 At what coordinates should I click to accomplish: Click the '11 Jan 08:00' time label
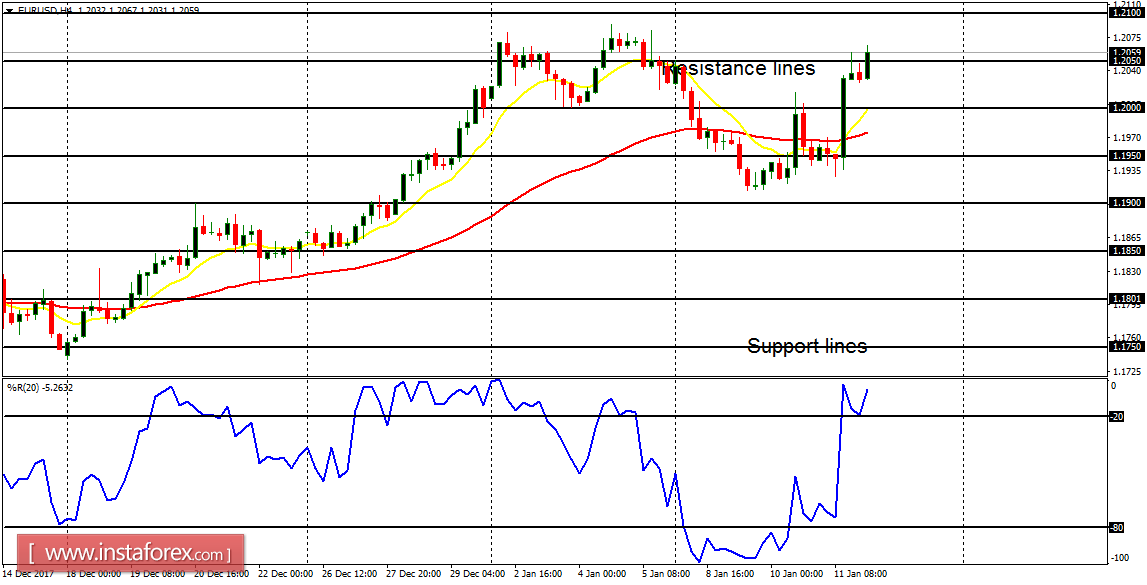tap(860, 574)
